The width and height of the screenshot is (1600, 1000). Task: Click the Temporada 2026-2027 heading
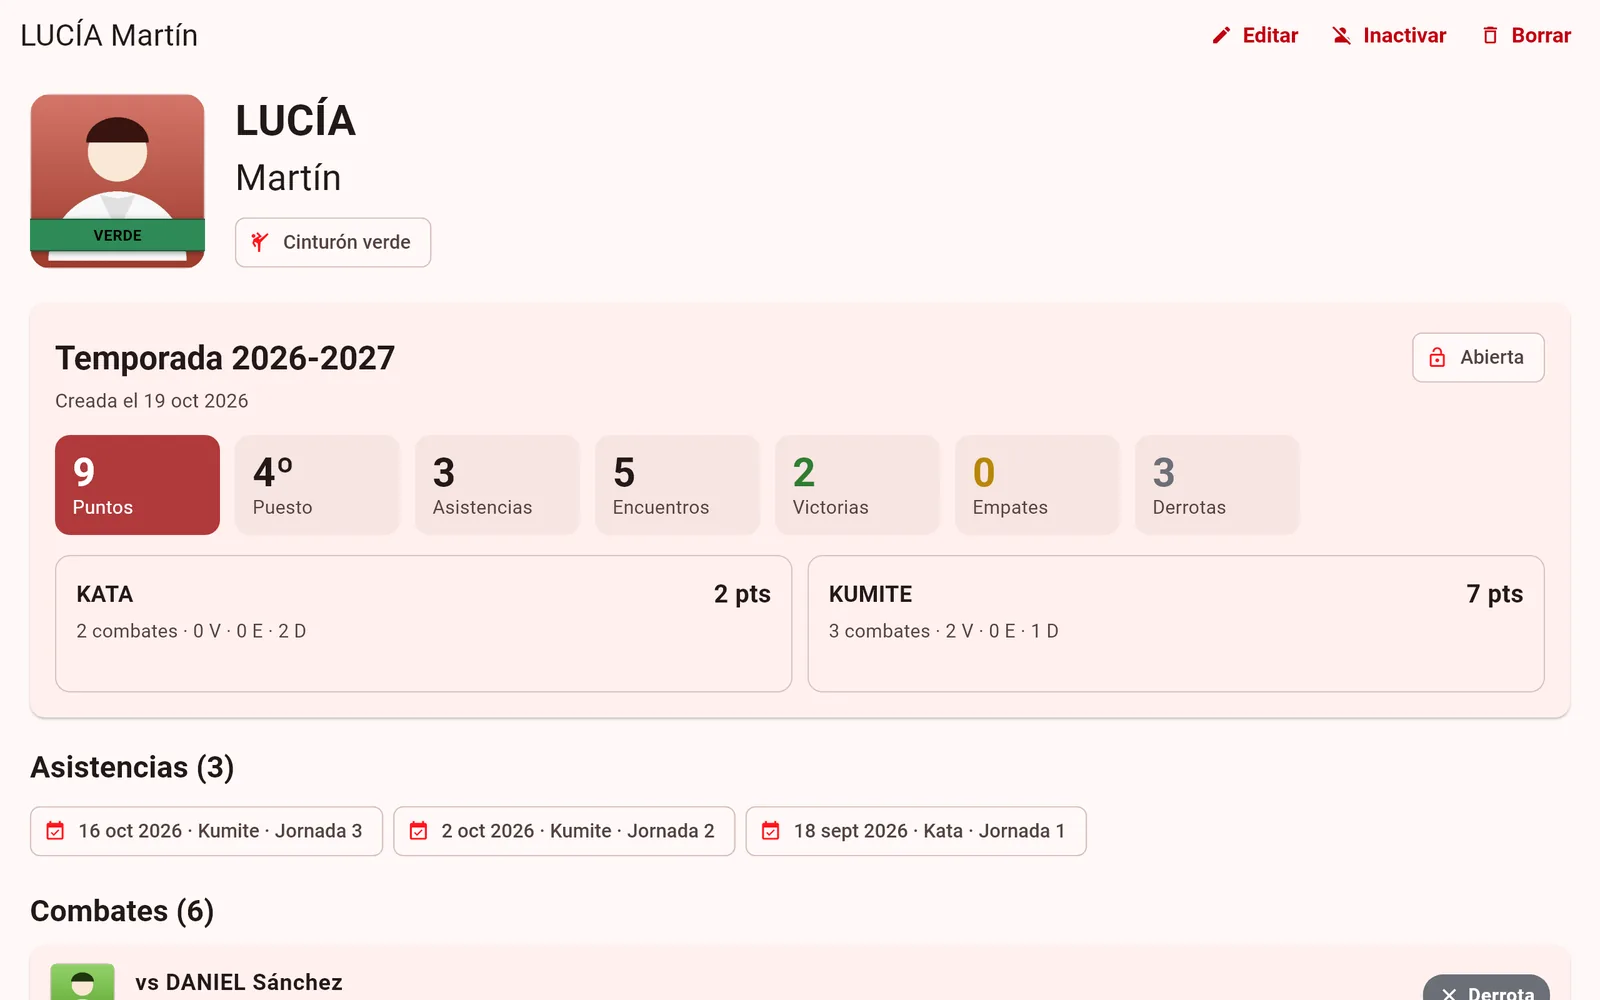225,358
